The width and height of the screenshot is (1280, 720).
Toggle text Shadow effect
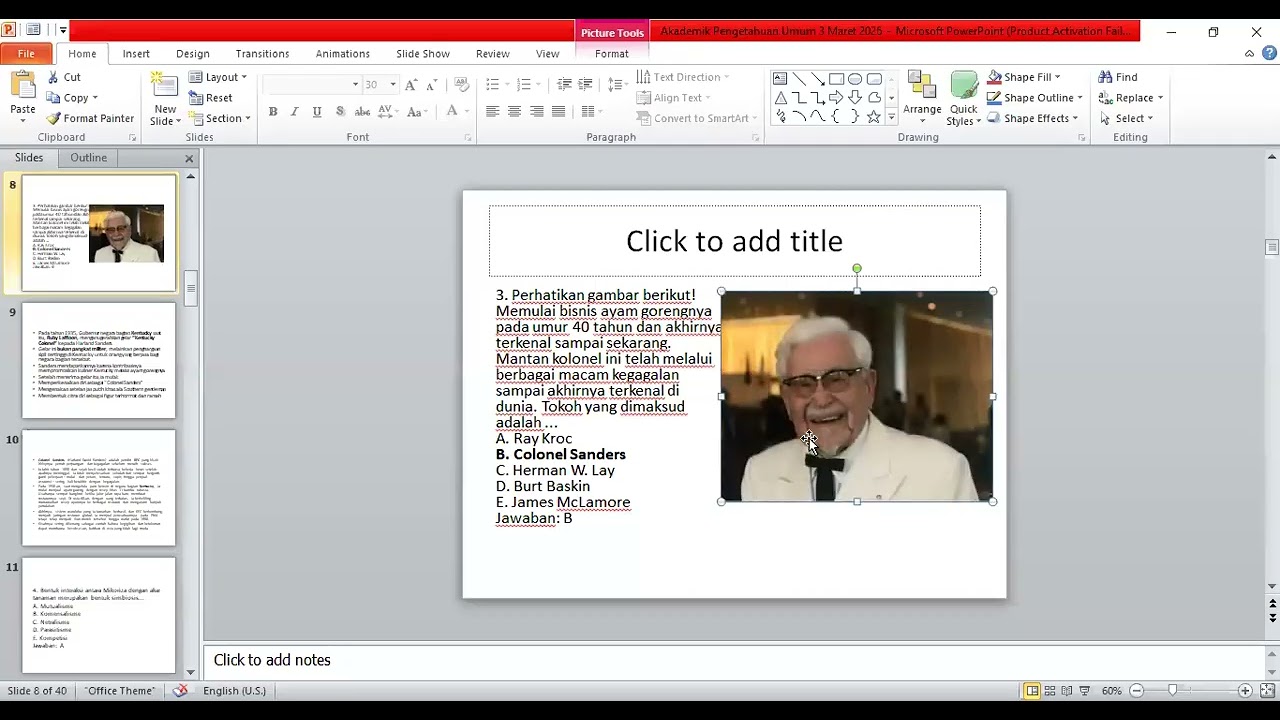340,111
